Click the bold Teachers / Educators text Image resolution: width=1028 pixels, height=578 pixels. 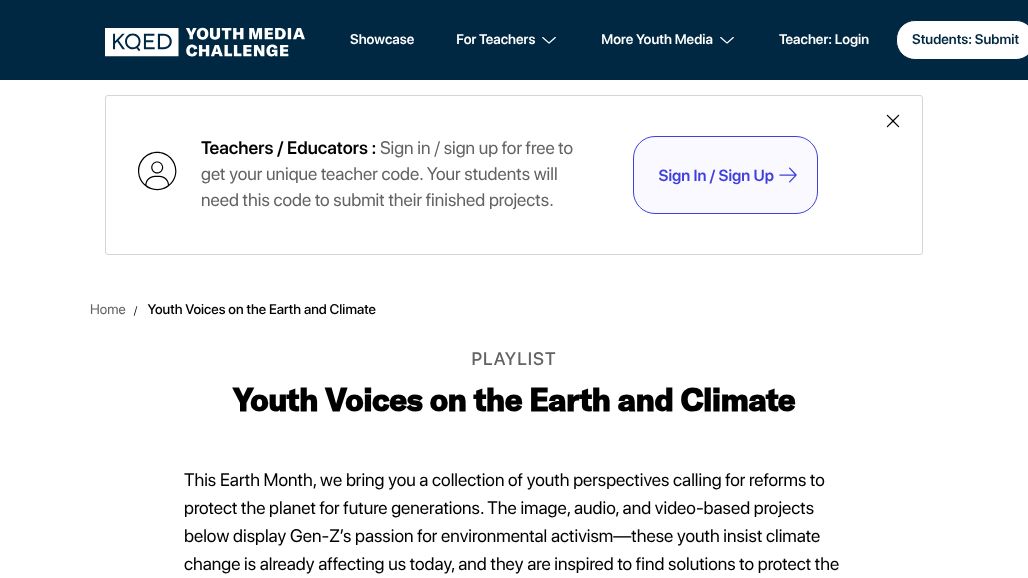(288, 148)
